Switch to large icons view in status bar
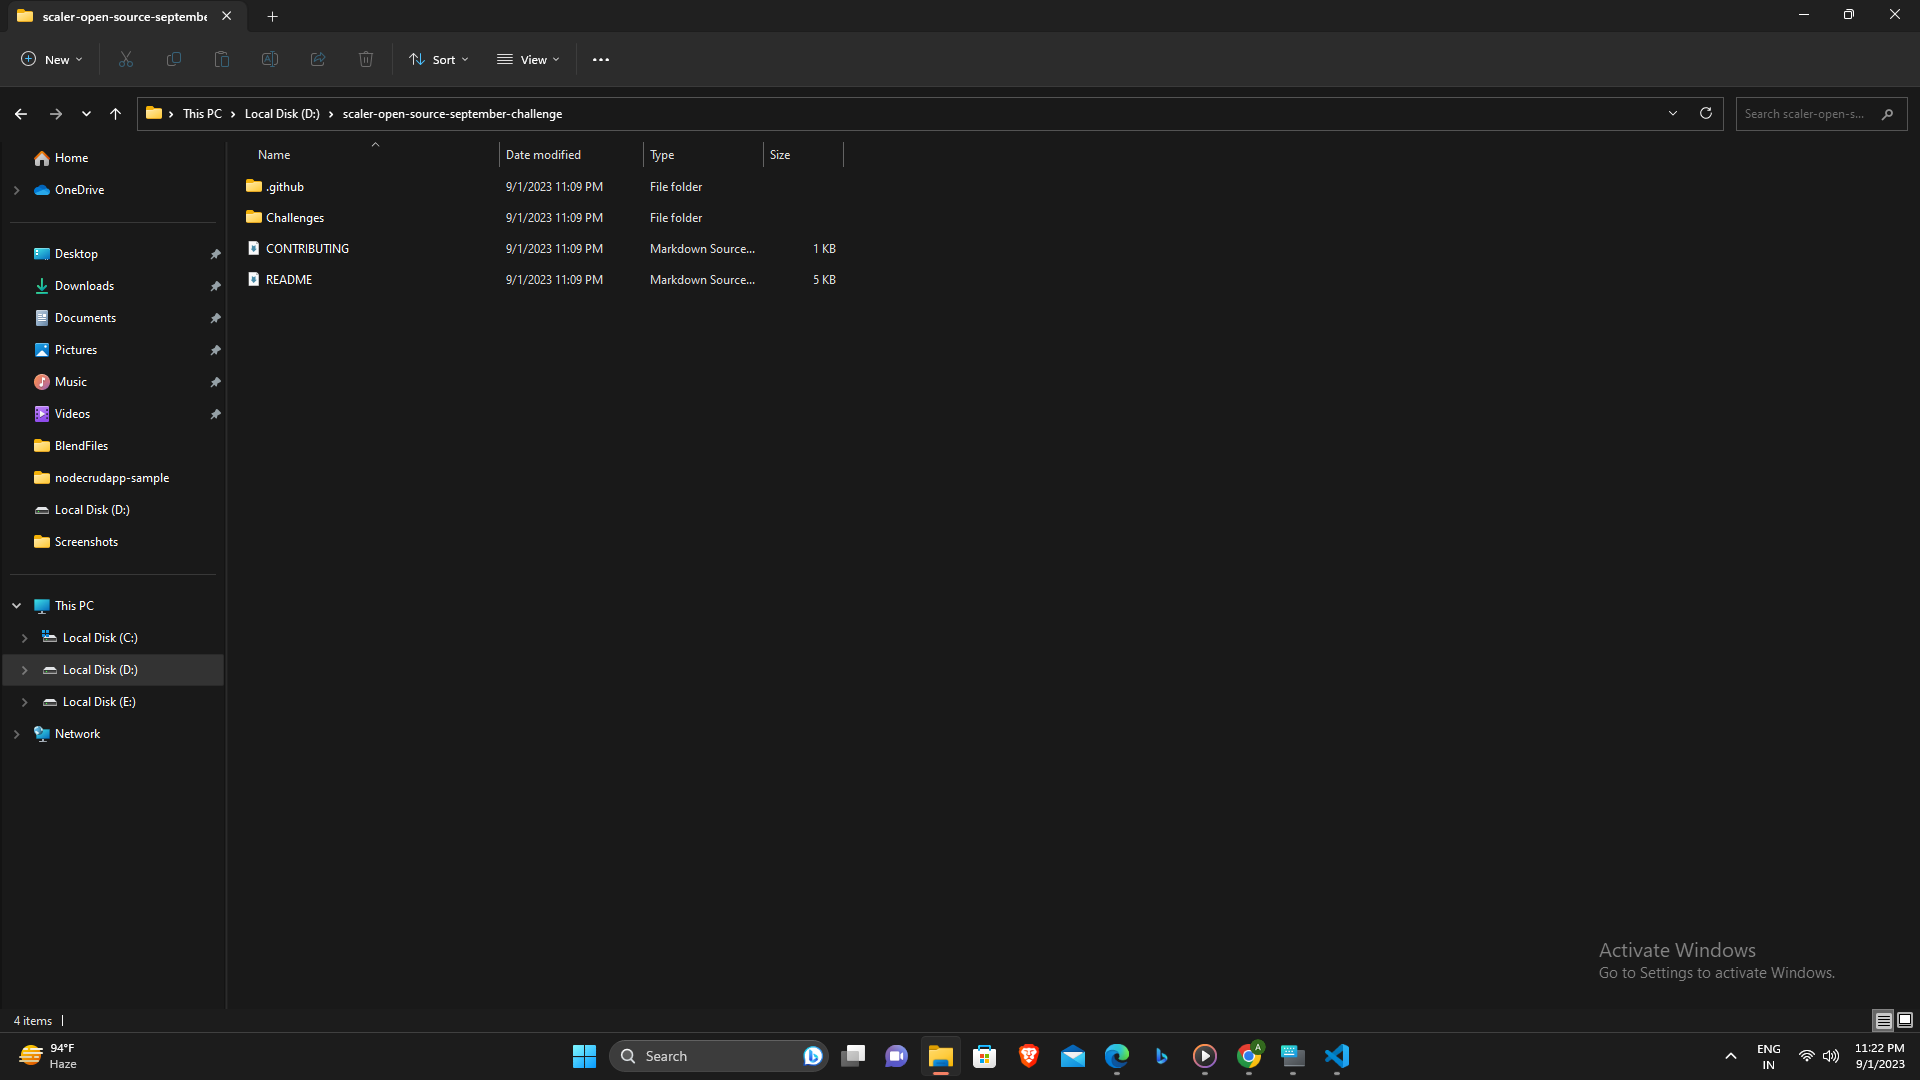This screenshot has height=1080, width=1920. click(x=1904, y=1020)
